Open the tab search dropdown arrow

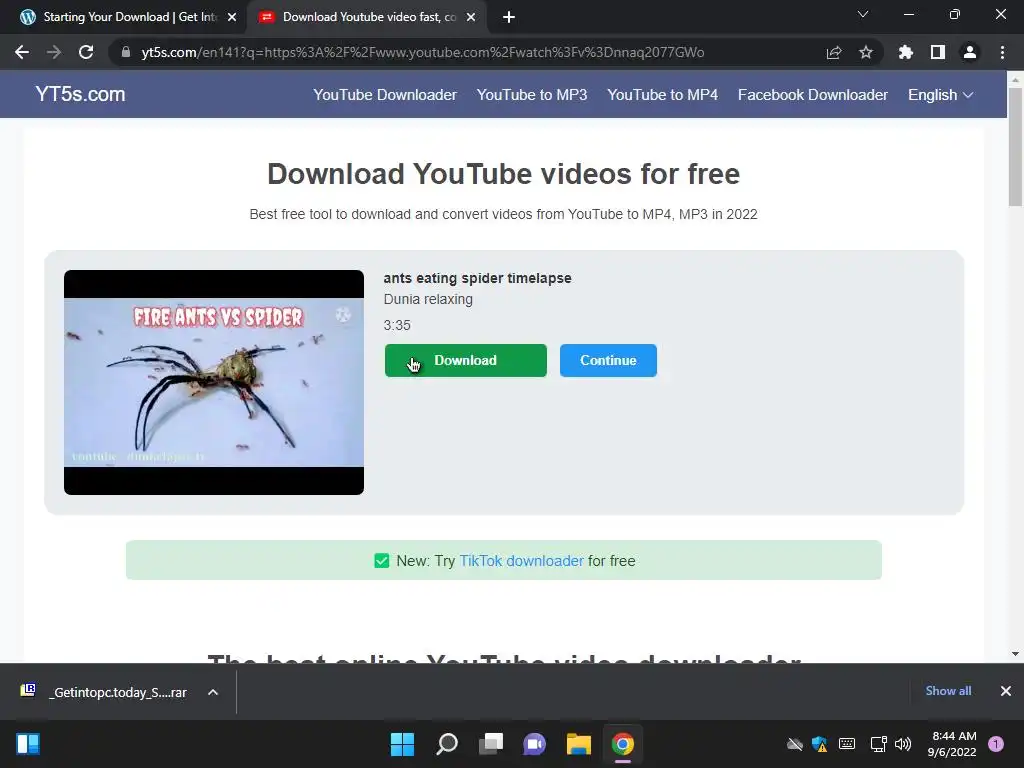(863, 14)
